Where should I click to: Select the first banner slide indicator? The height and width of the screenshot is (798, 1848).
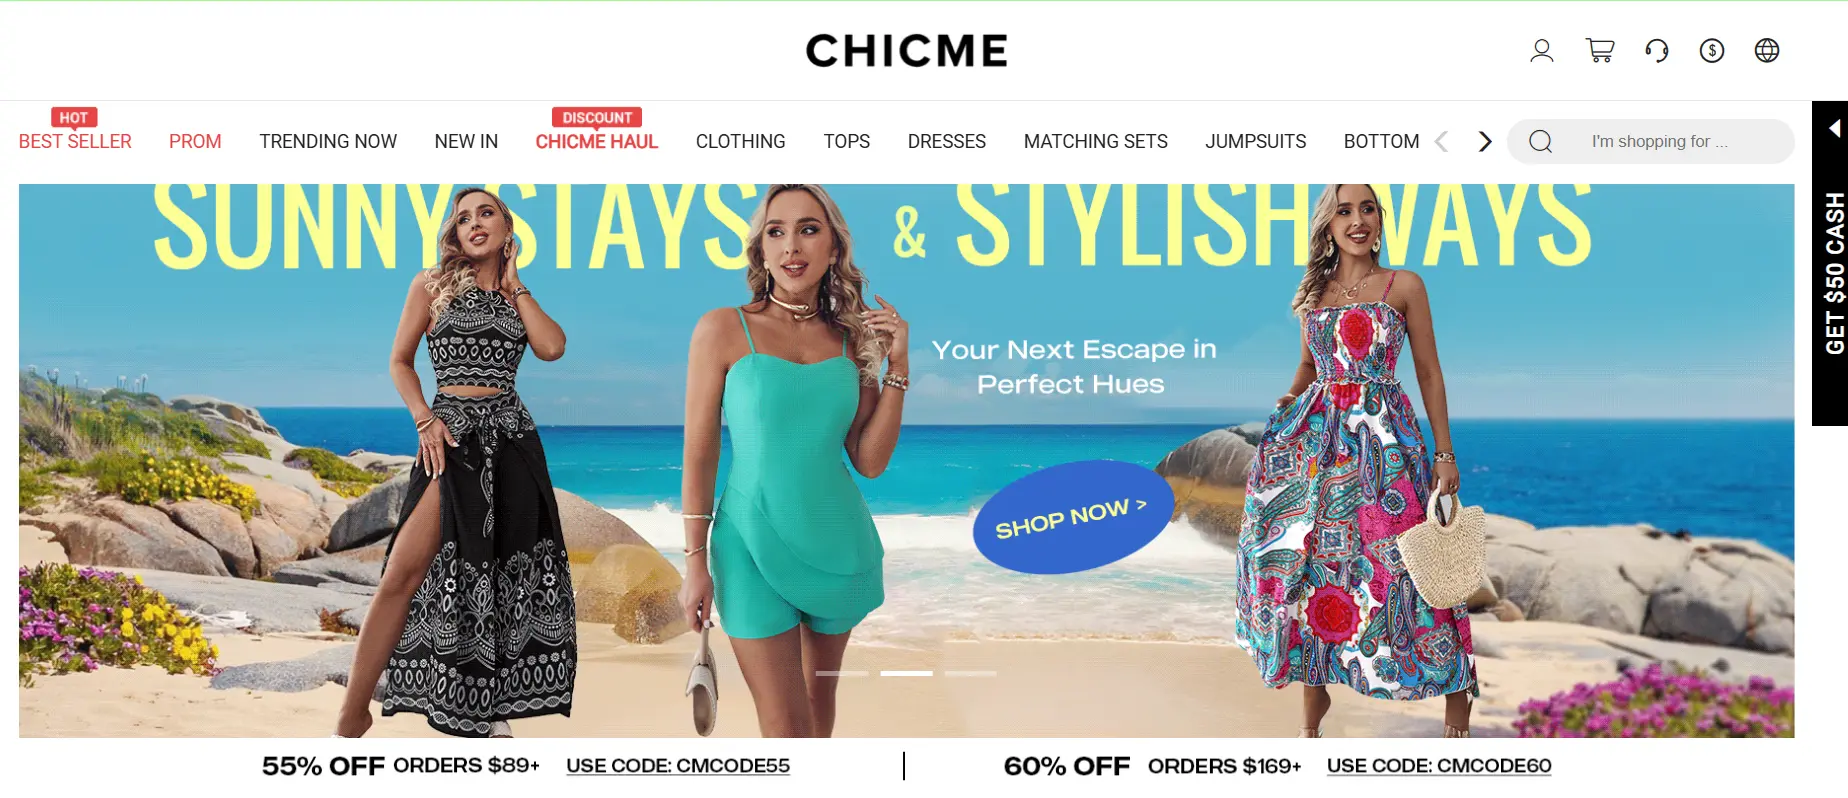tap(842, 673)
